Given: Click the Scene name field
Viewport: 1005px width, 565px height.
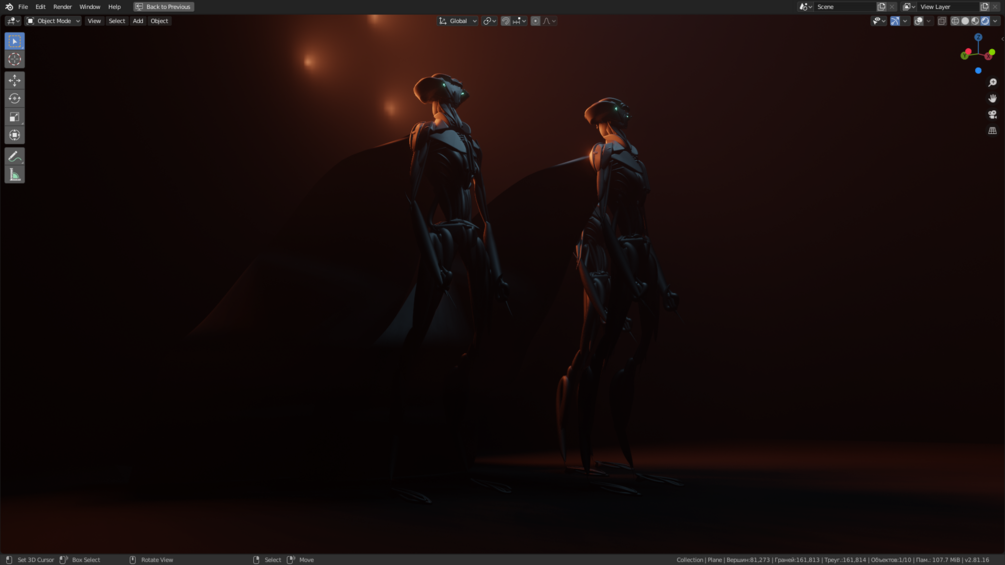Looking at the screenshot, I should 844,6.
